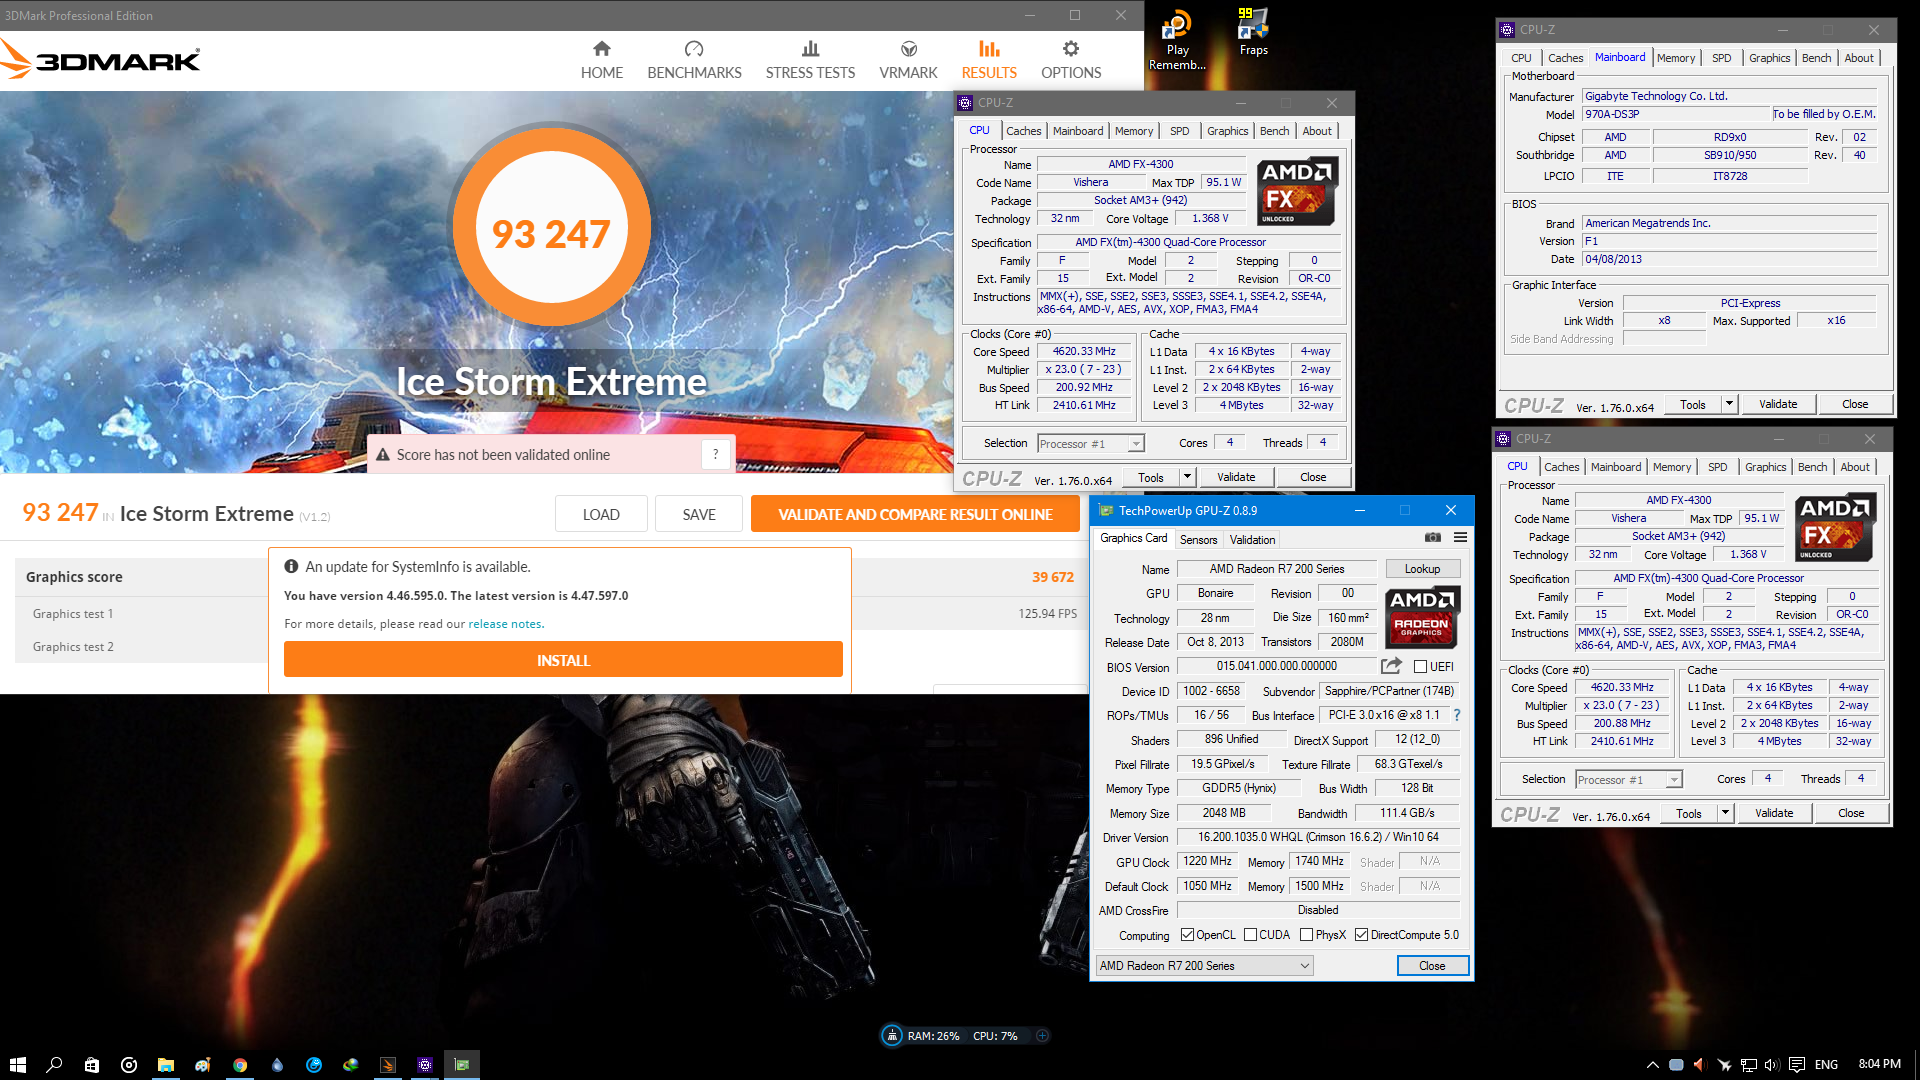
Task: Open the Play Rememb... desktop shortcut
Action: pos(1177,40)
